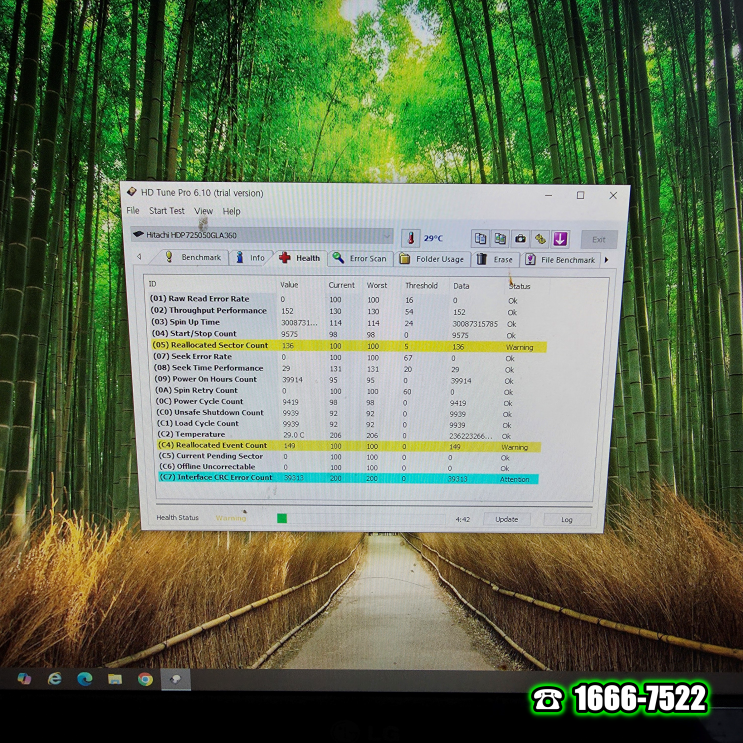The height and width of the screenshot is (743, 743).
Task: Select the (C1) Load Cycle Count row
Action: (348, 424)
